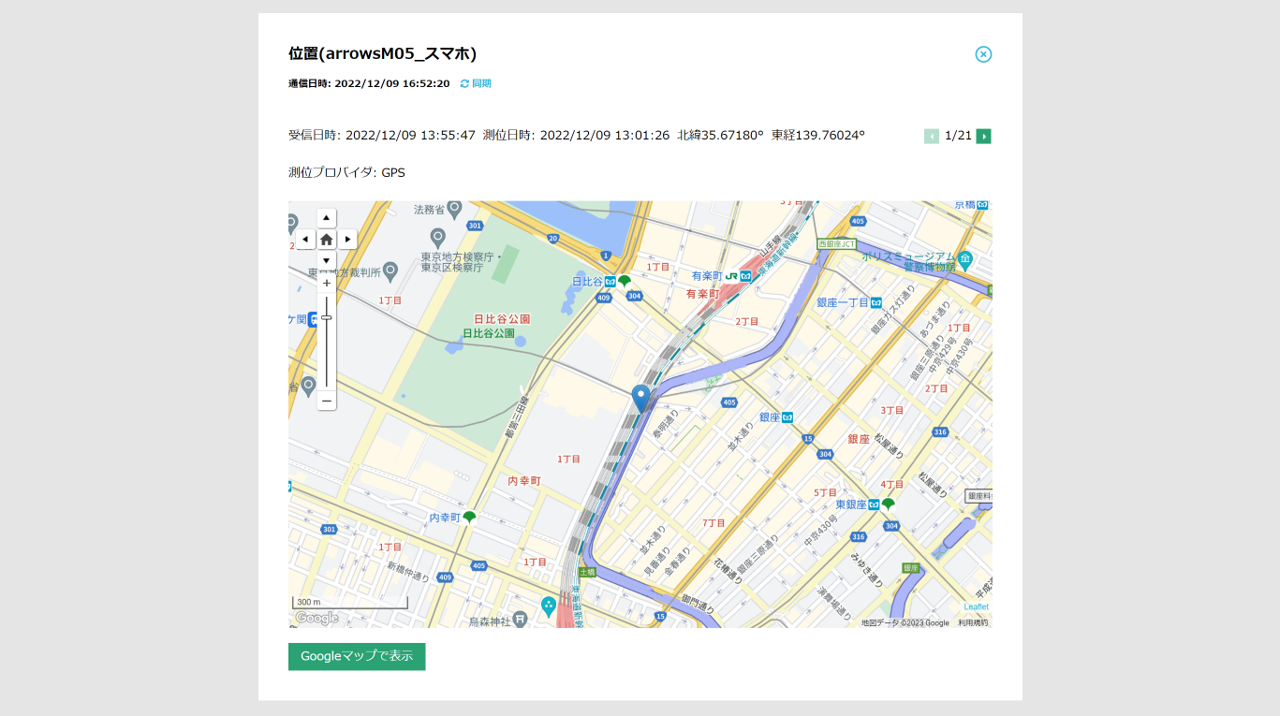Click the Leaflet attribution link
1280x716 pixels.
(x=976, y=607)
